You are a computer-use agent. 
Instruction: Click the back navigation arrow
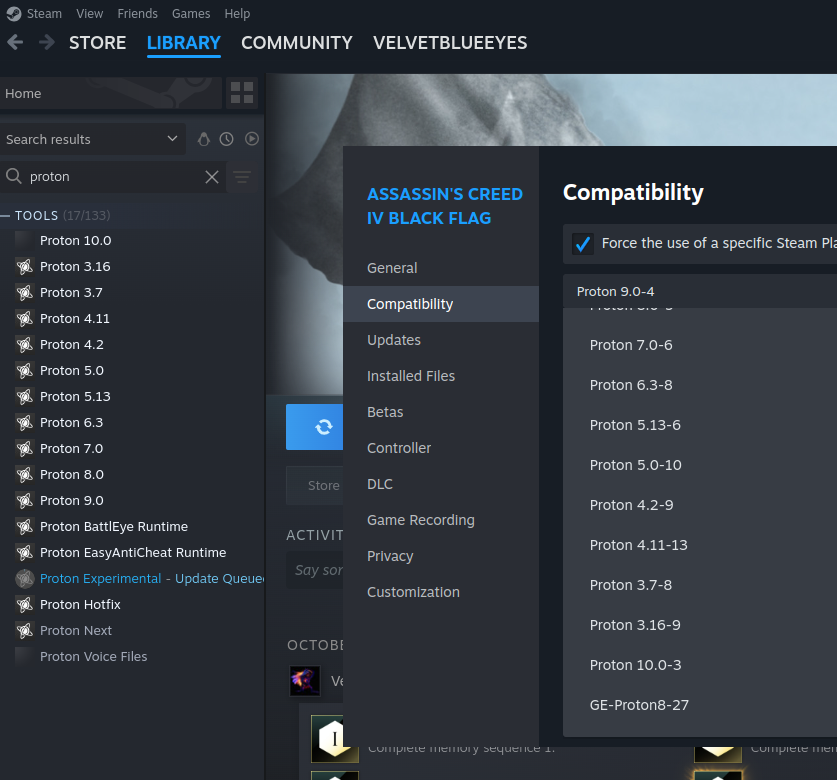point(14,42)
